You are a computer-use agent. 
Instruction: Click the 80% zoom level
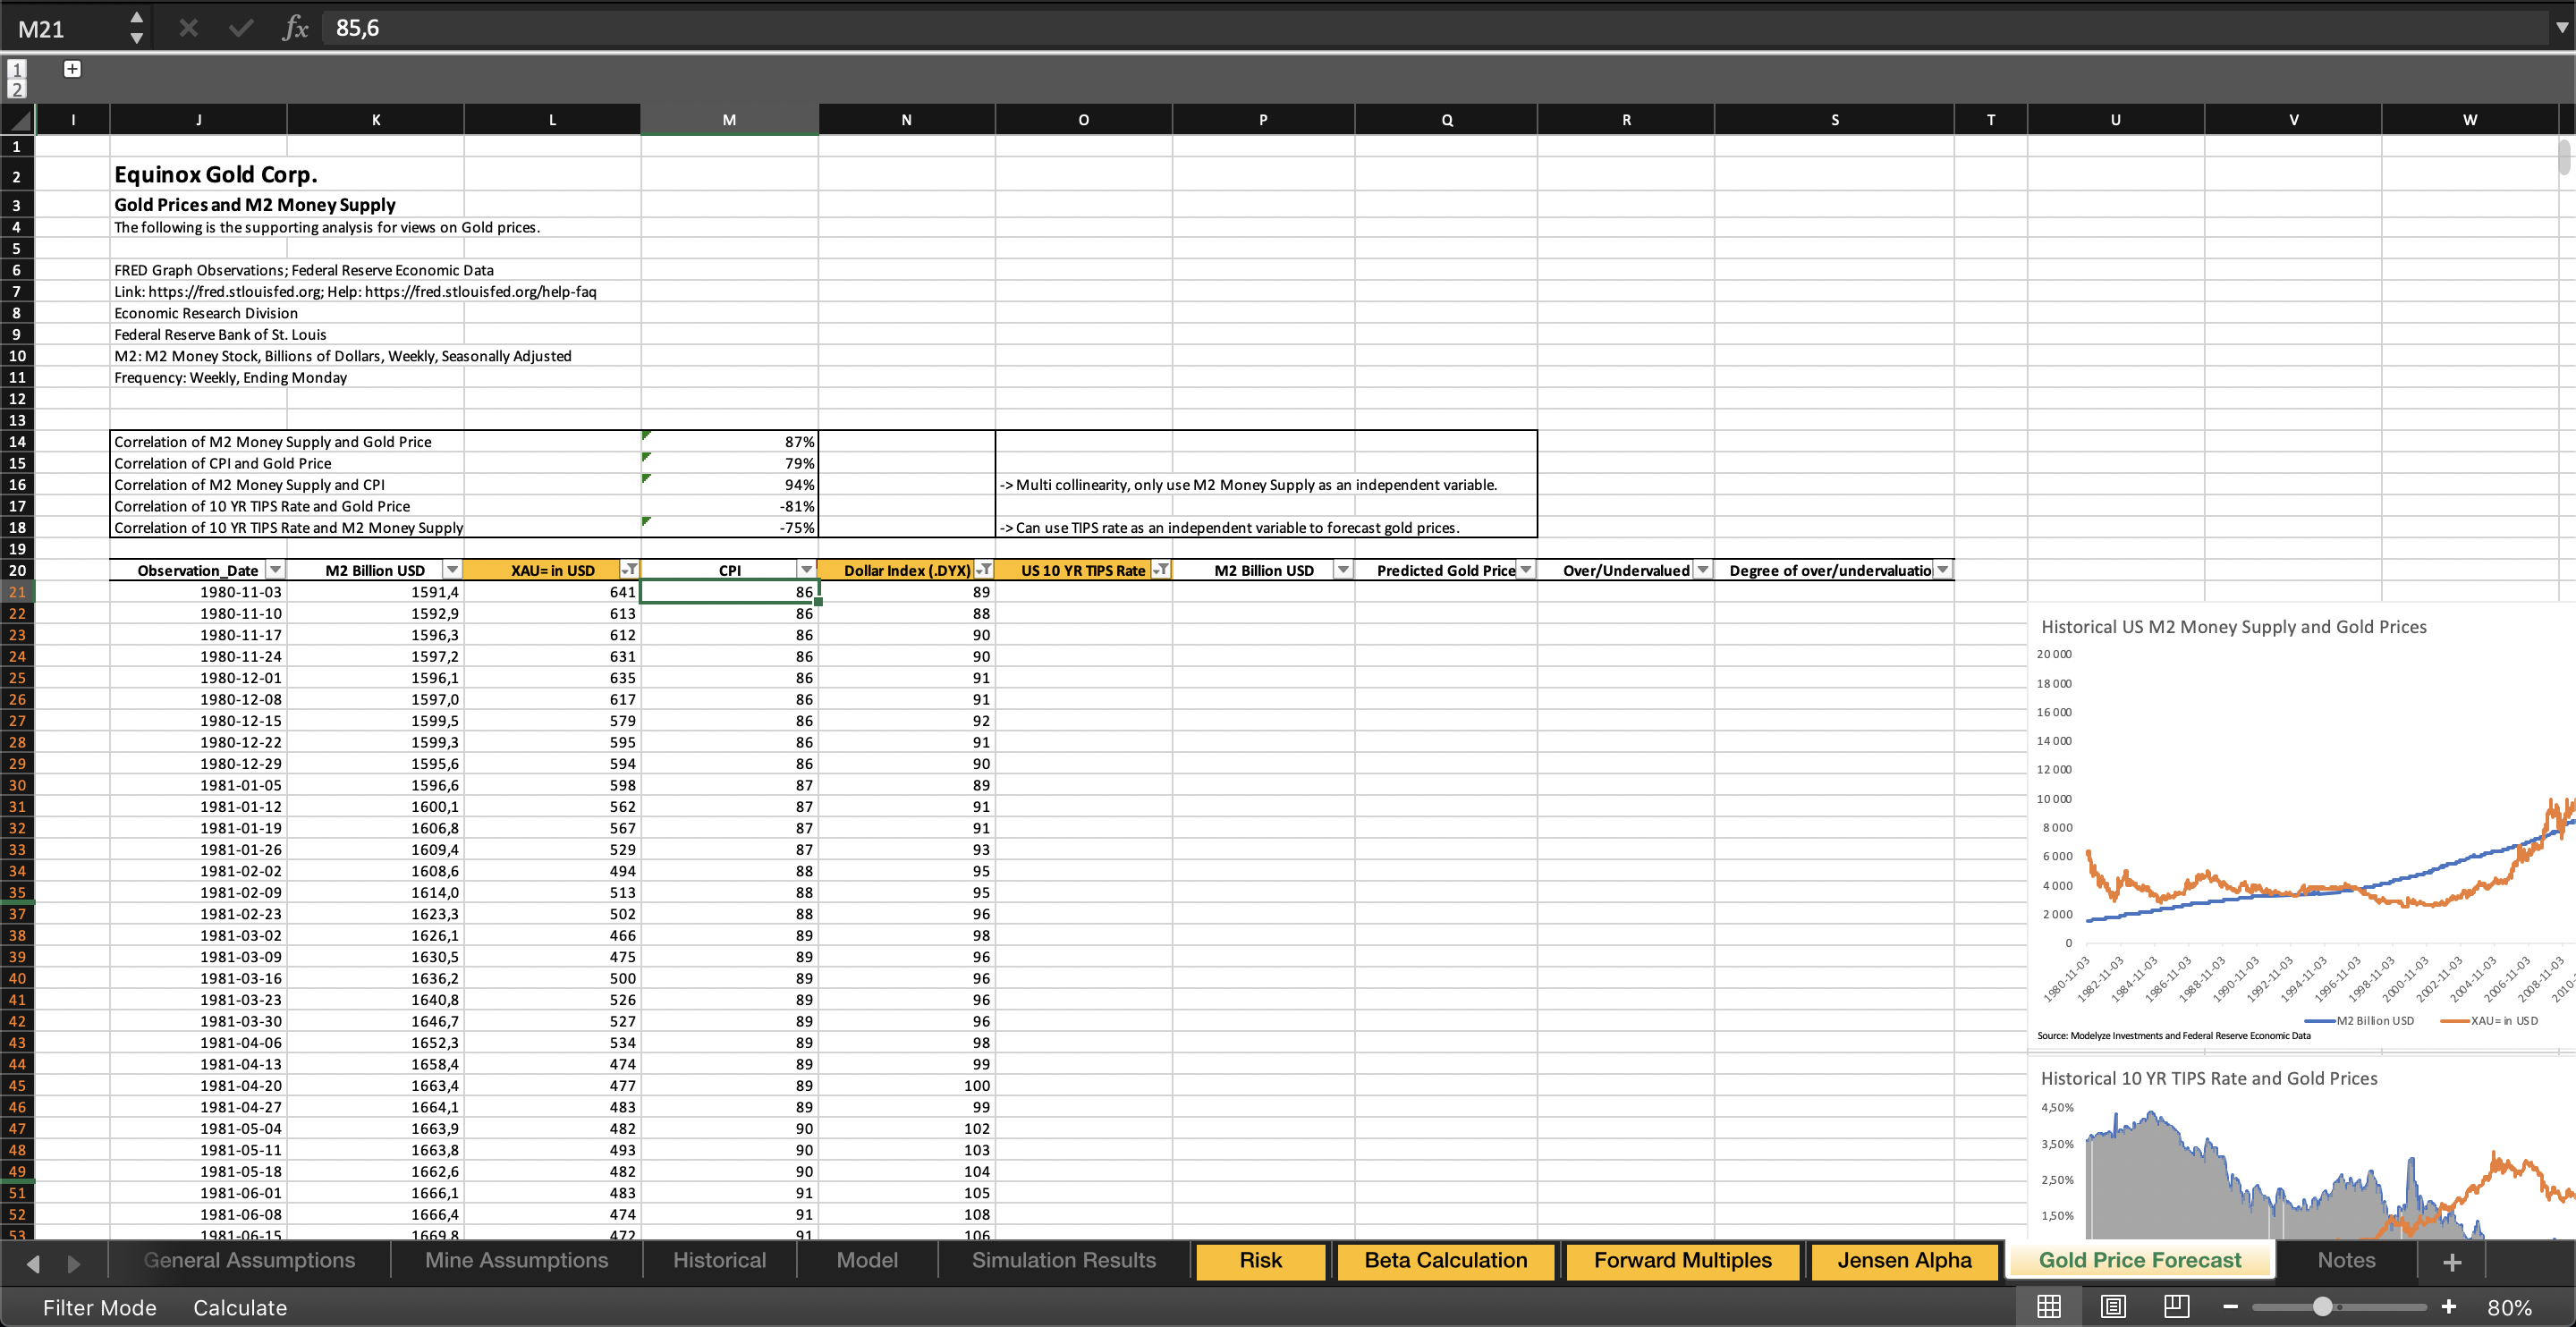tap(2509, 1308)
